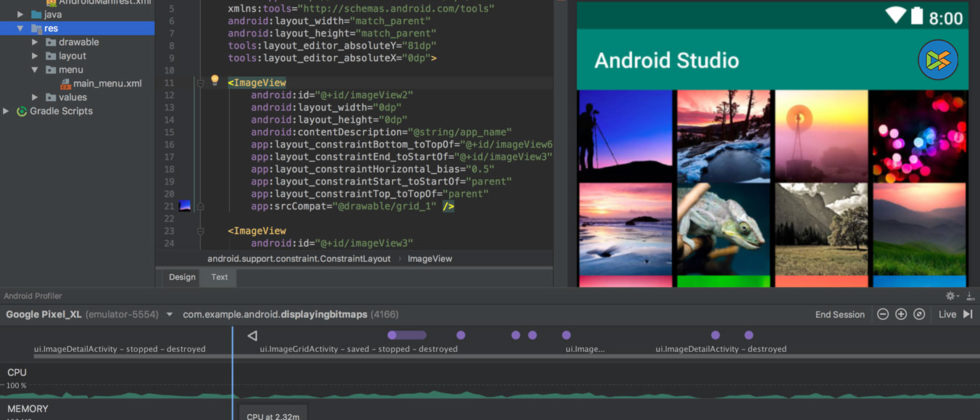Expand the java folder
The image size is (980, 420).
pyautogui.click(x=22, y=15)
